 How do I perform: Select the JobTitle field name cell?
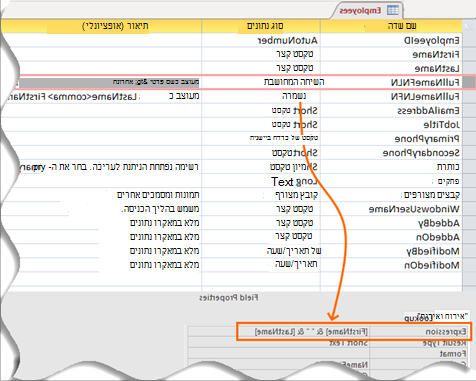click(x=391, y=124)
